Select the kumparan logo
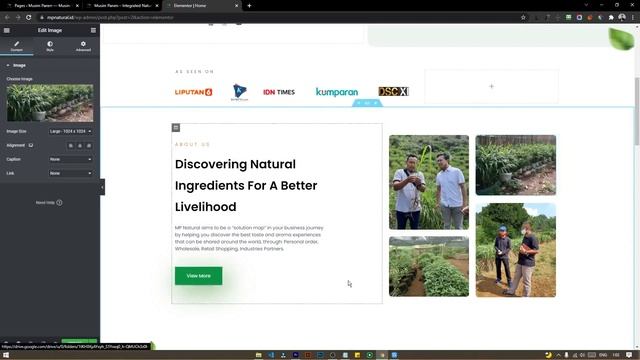 coord(337,92)
